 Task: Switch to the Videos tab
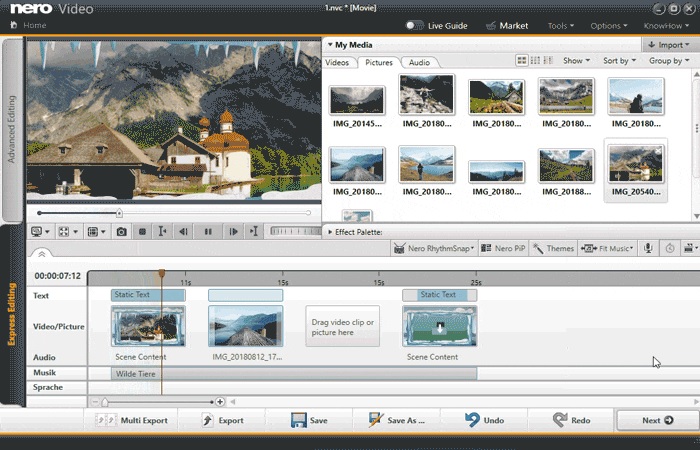coord(339,62)
